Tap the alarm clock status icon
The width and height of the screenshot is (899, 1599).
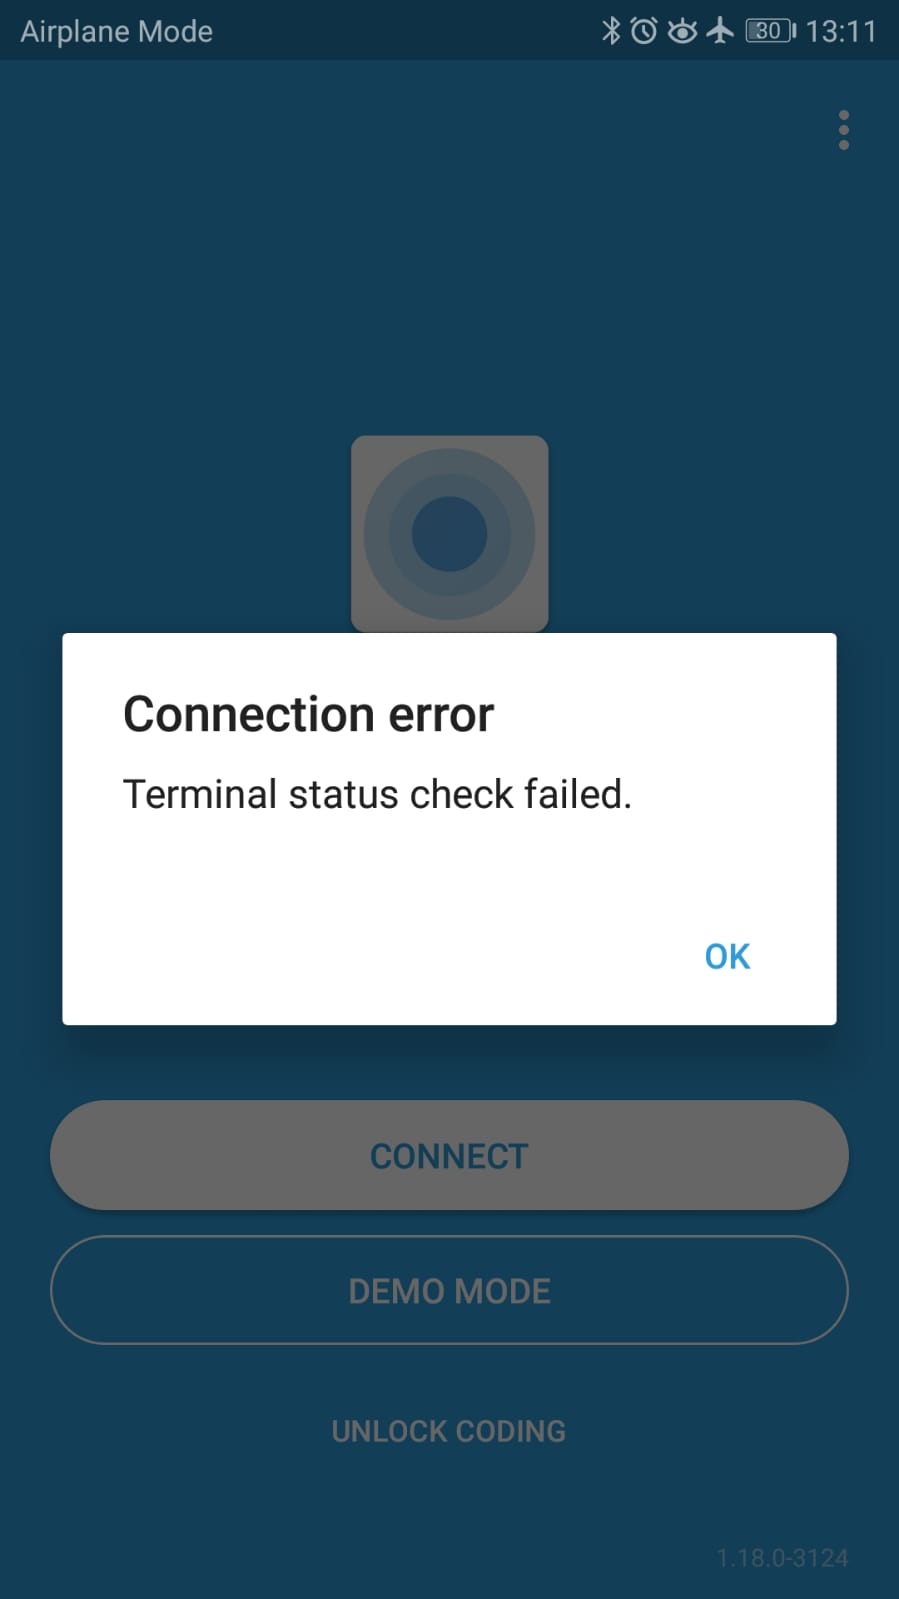coord(644,31)
